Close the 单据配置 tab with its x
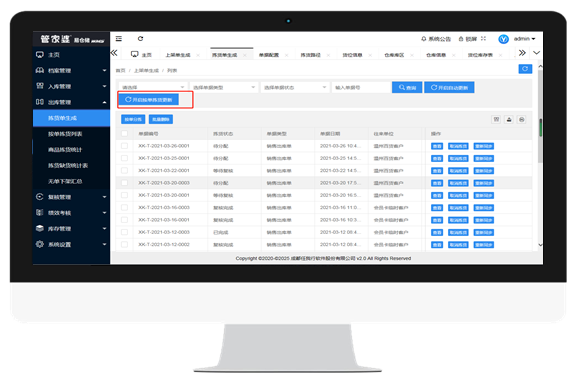The width and height of the screenshot is (576, 378). (287, 55)
